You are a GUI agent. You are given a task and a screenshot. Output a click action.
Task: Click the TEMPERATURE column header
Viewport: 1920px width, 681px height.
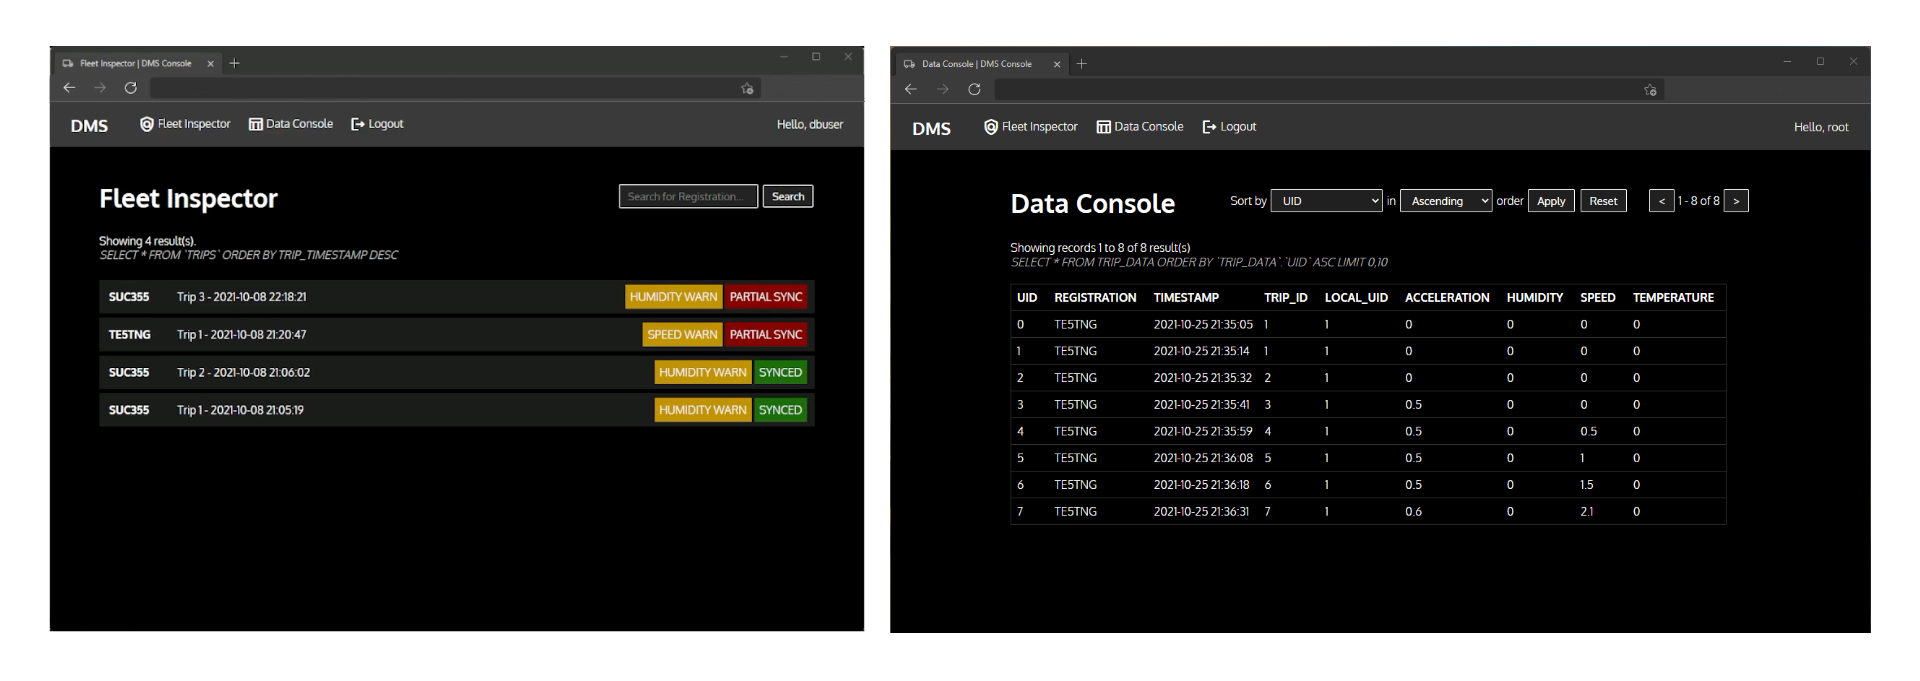1673,298
